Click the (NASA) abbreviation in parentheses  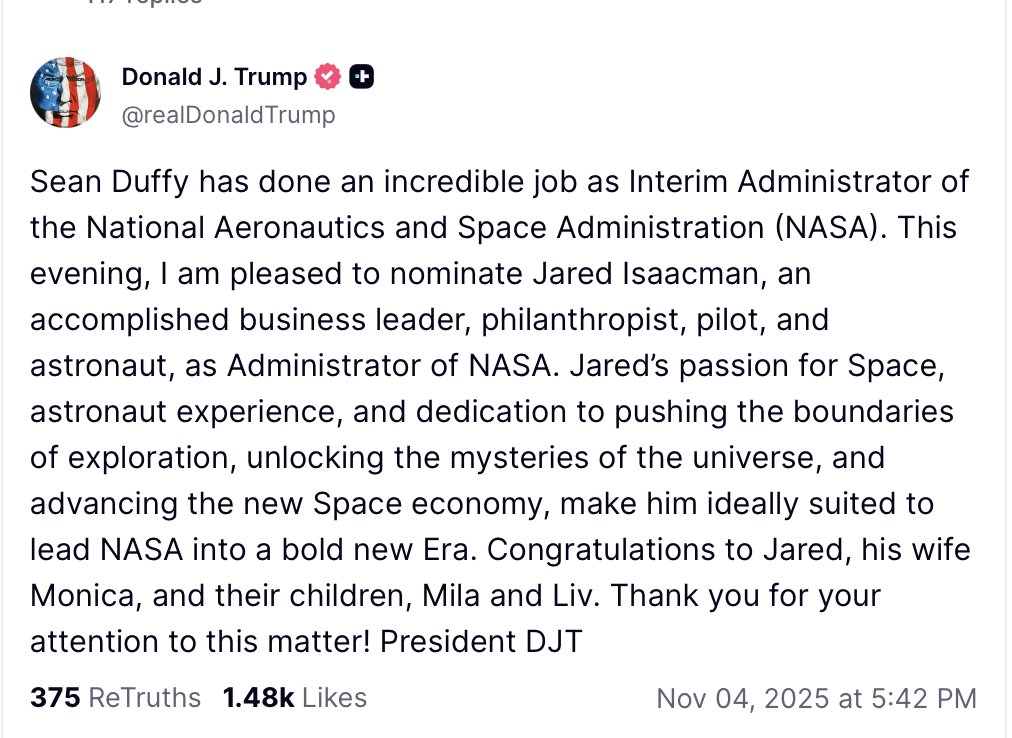[829, 228]
